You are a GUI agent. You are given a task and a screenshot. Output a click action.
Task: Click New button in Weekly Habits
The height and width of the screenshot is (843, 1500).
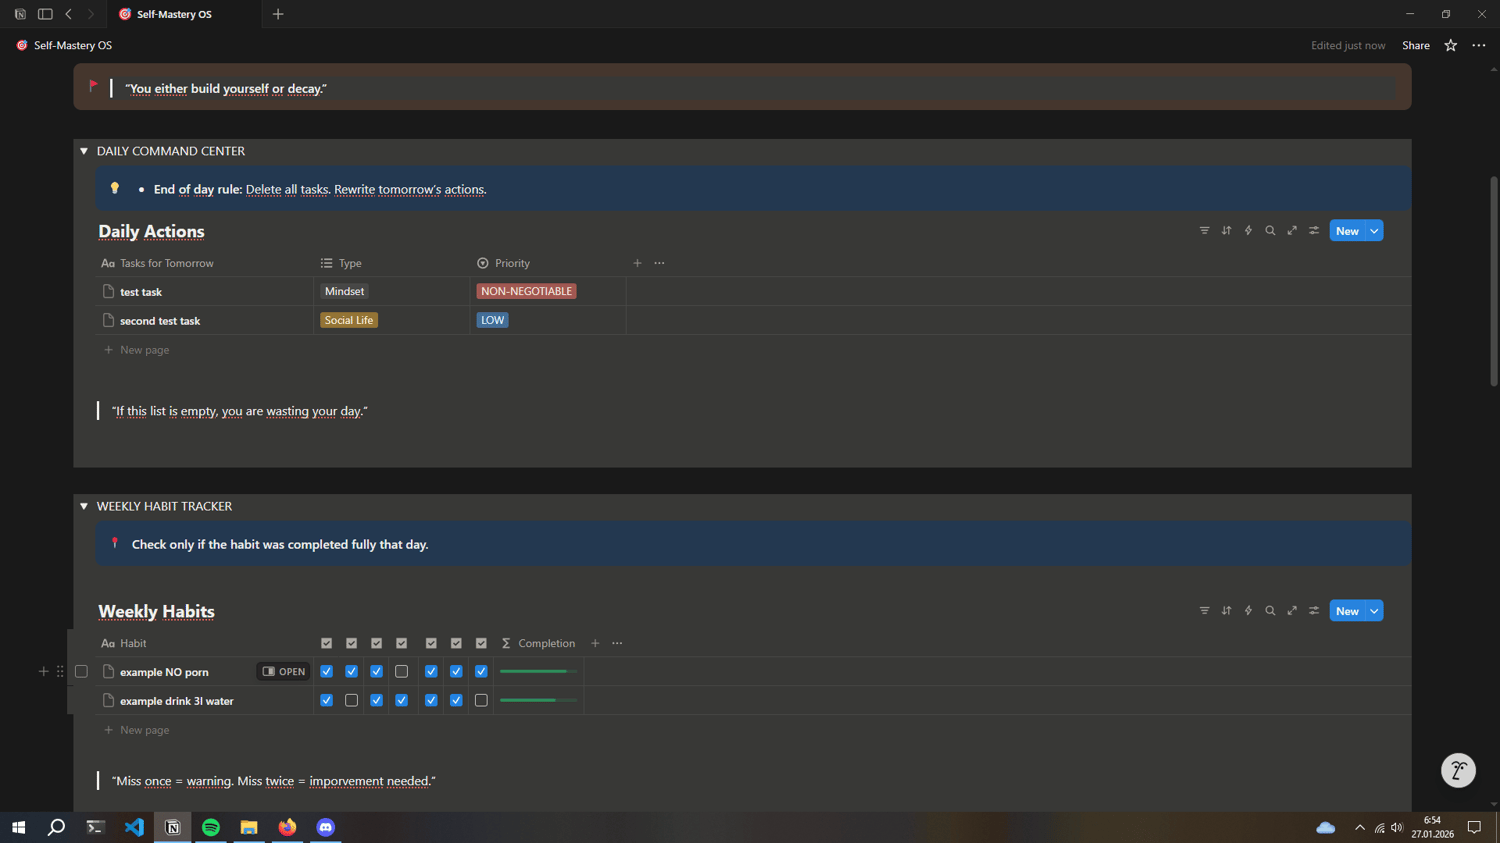click(x=1347, y=611)
